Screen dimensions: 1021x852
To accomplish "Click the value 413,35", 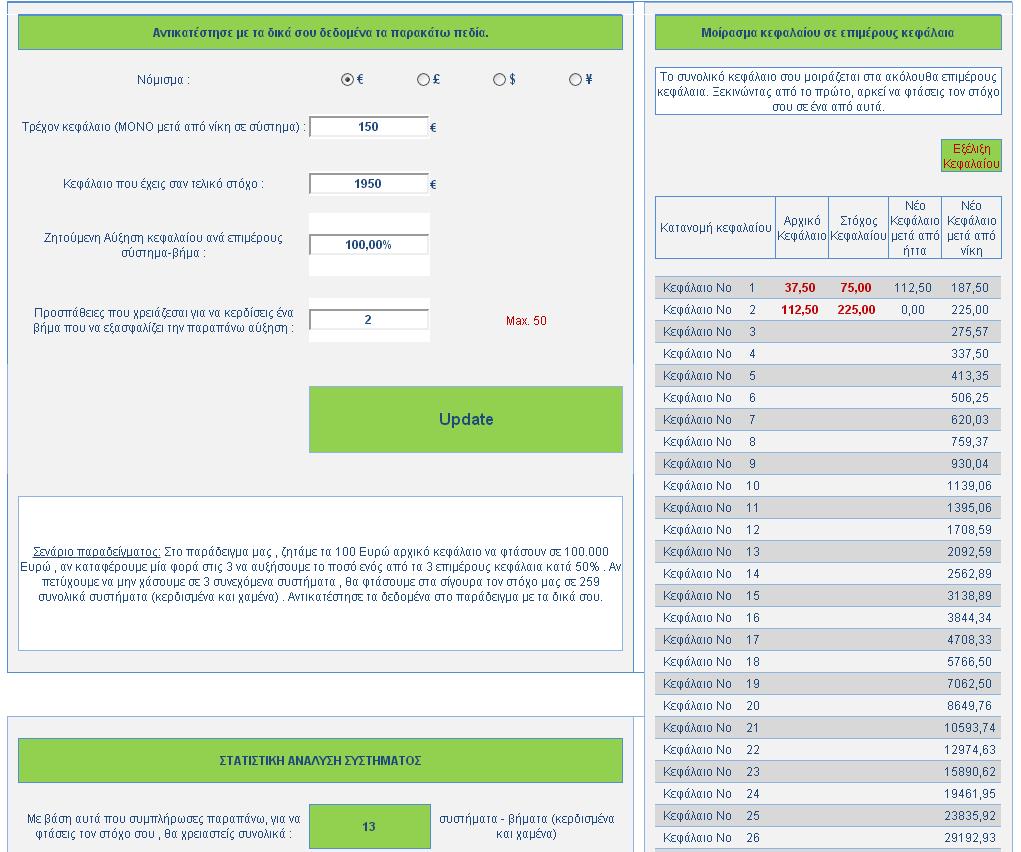I will 970,376.
